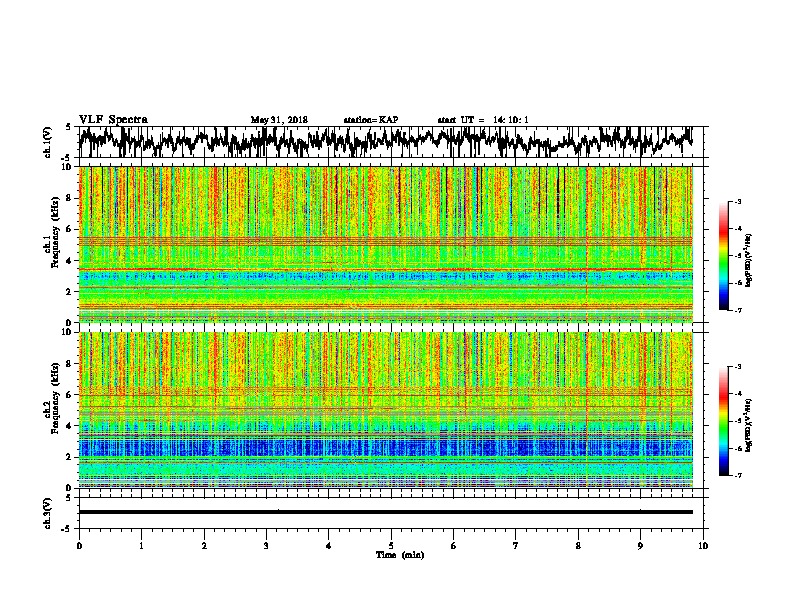Select the date text 'May 31, 2018'

coord(279,120)
